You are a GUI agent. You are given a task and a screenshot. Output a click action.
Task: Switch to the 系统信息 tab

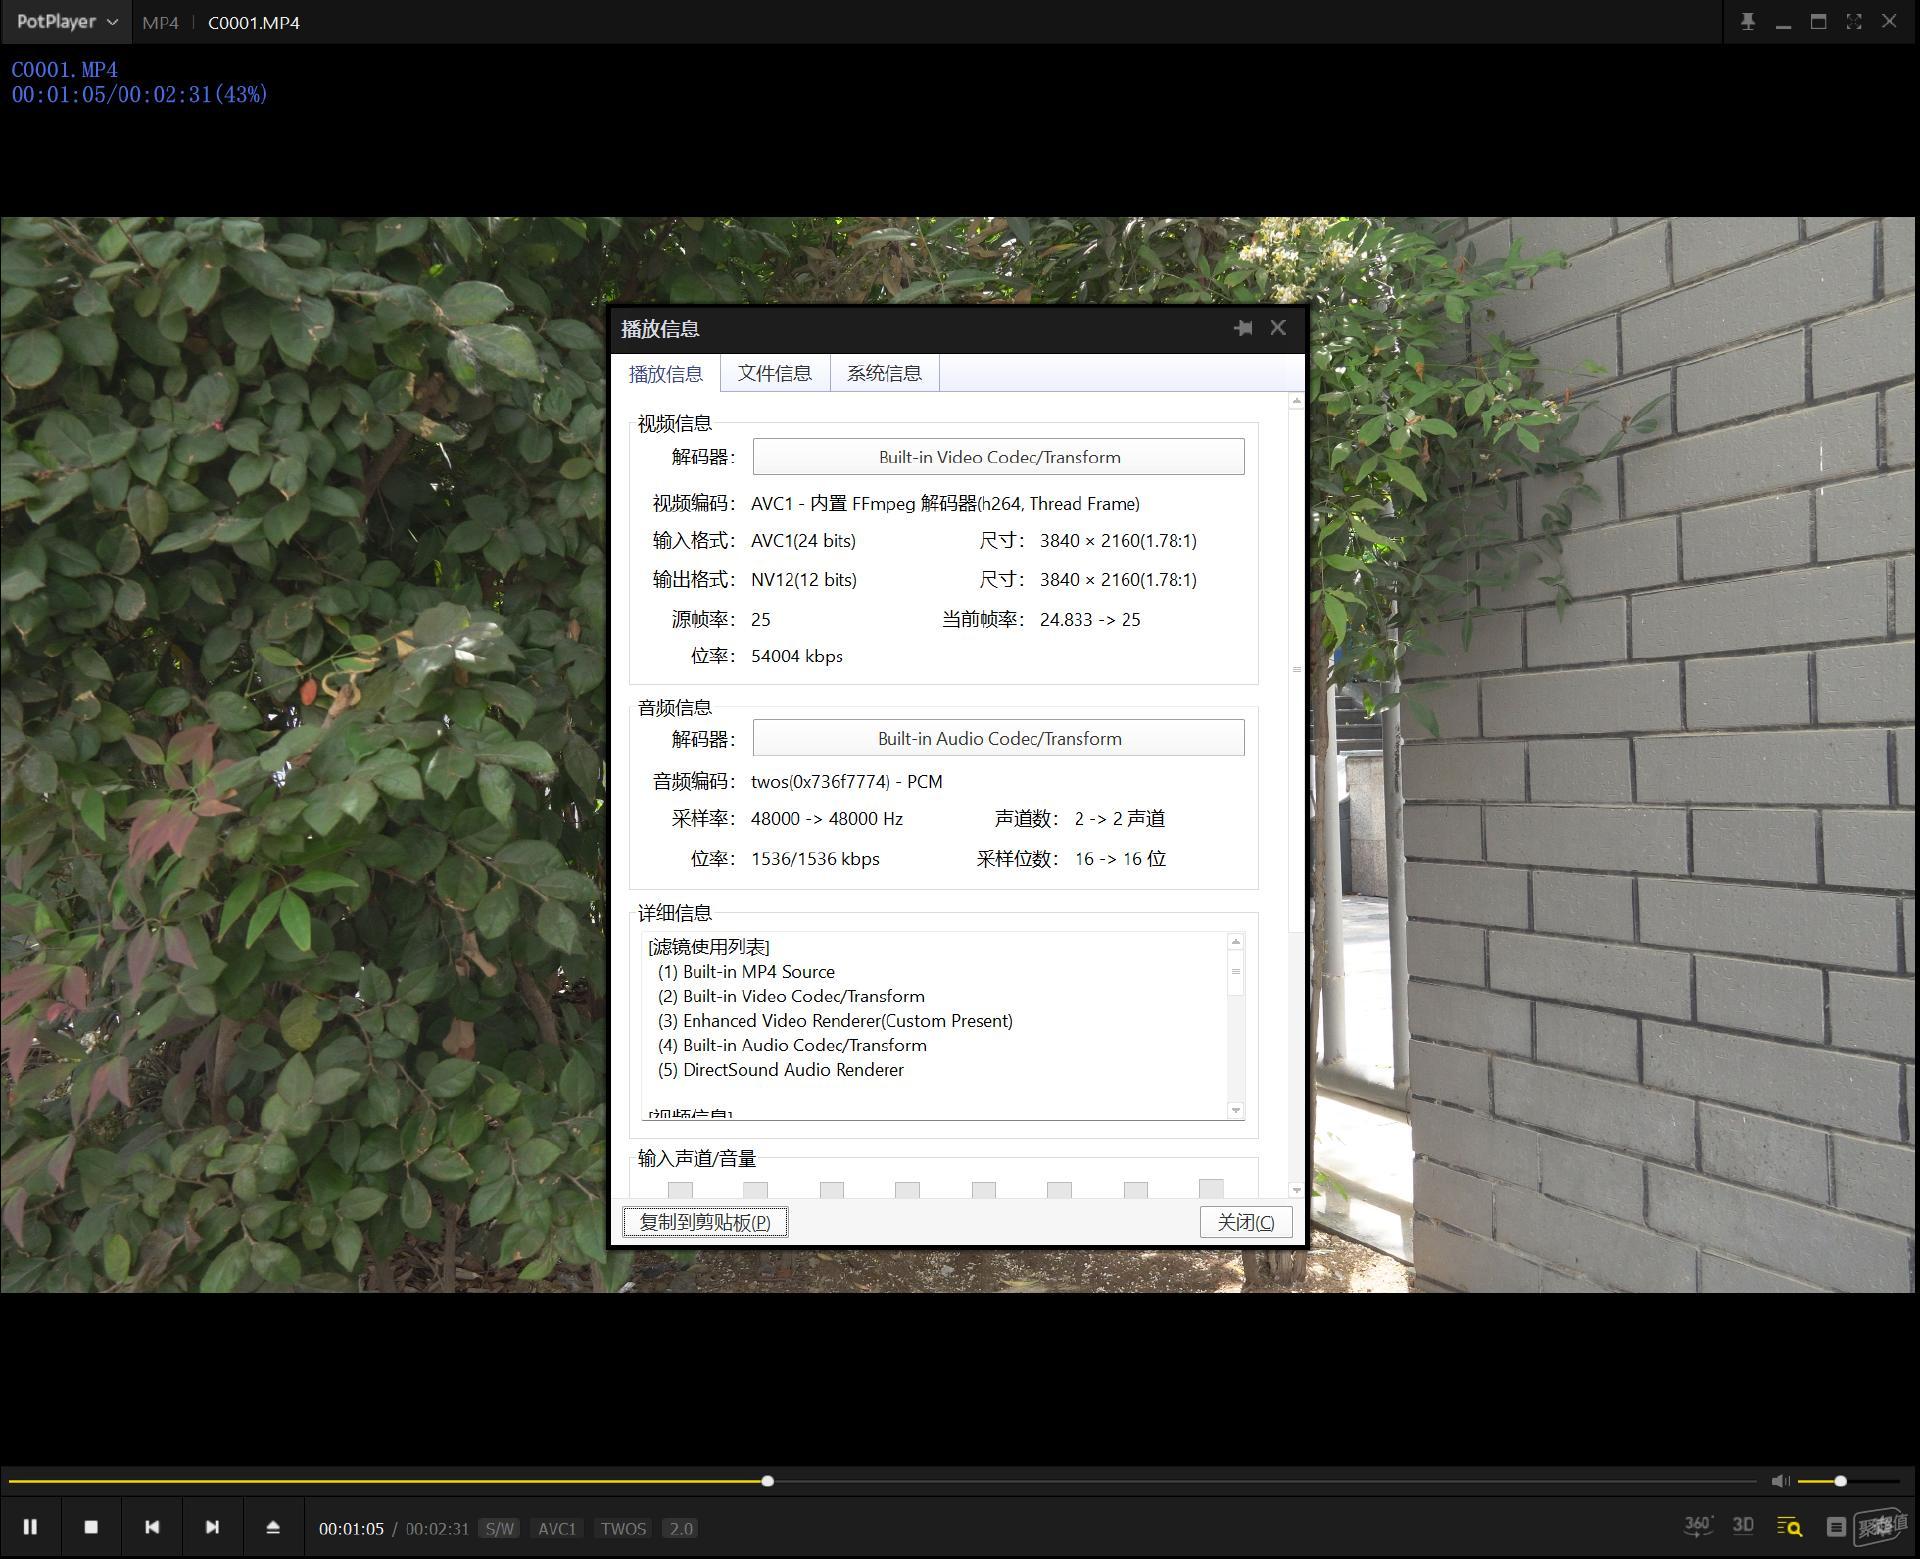click(884, 373)
